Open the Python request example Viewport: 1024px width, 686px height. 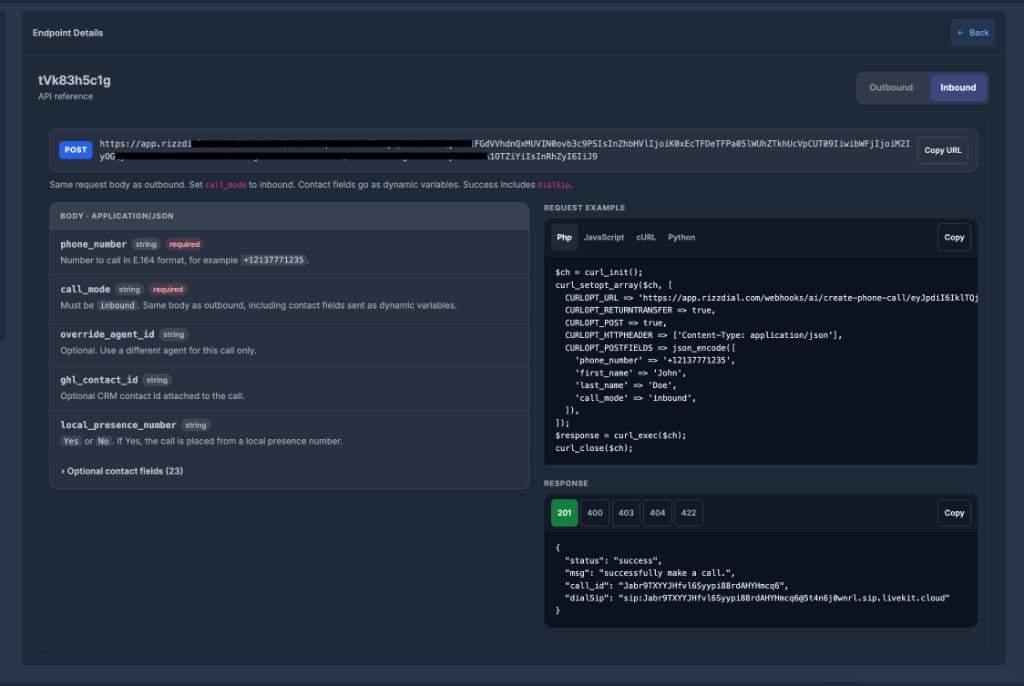pos(681,237)
